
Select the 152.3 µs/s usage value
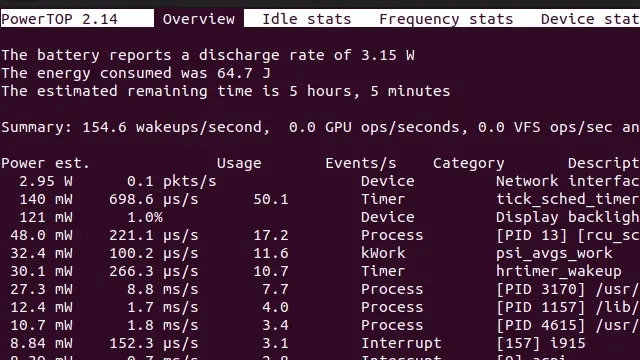click(153, 343)
